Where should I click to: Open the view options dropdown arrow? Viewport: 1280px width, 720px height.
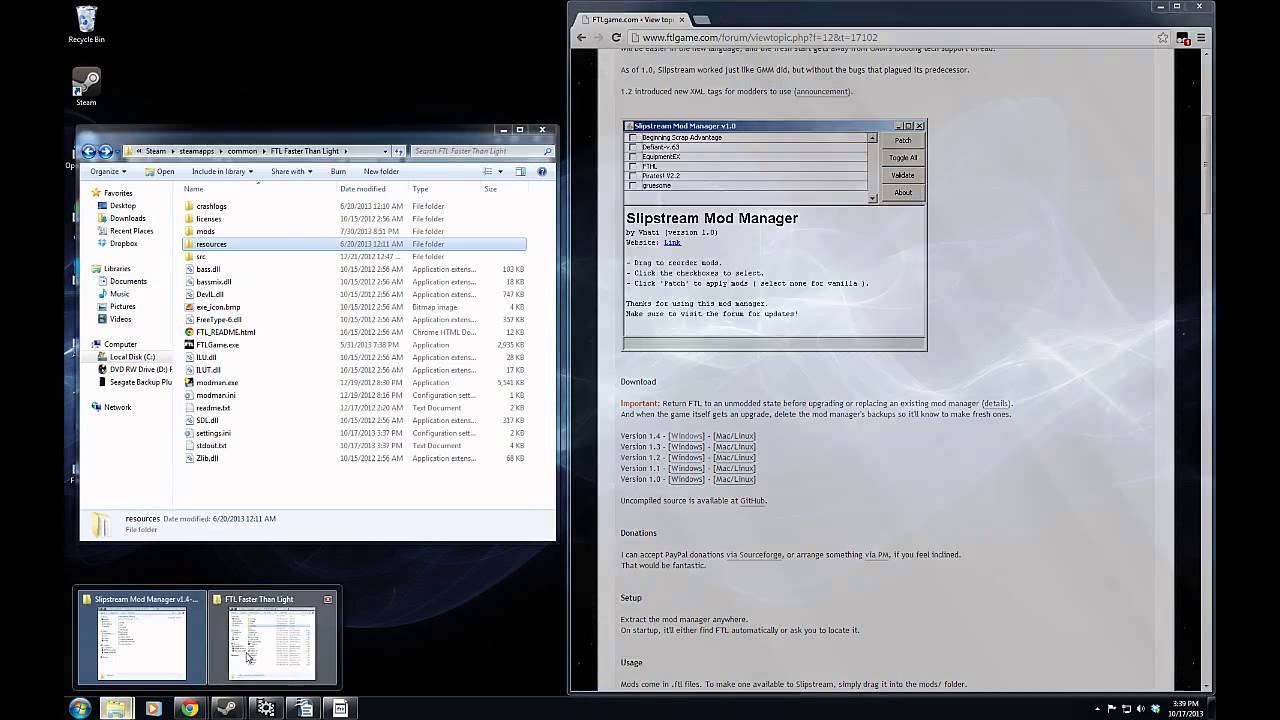[x=501, y=171]
